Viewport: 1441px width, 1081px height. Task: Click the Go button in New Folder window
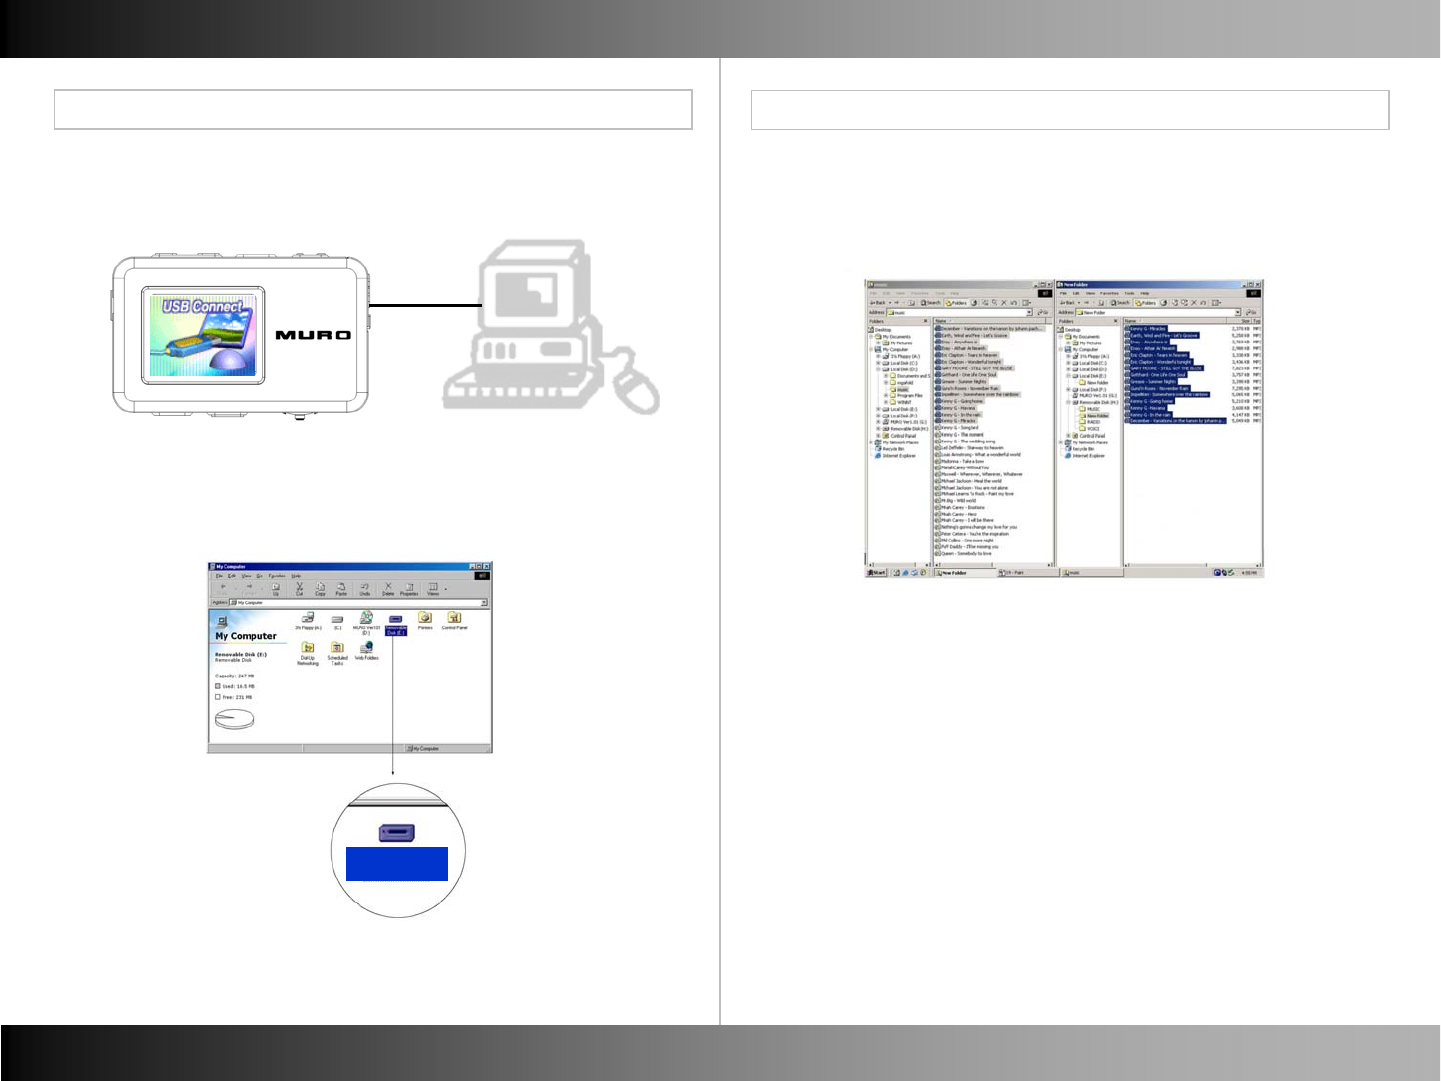pyautogui.click(x=1250, y=312)
